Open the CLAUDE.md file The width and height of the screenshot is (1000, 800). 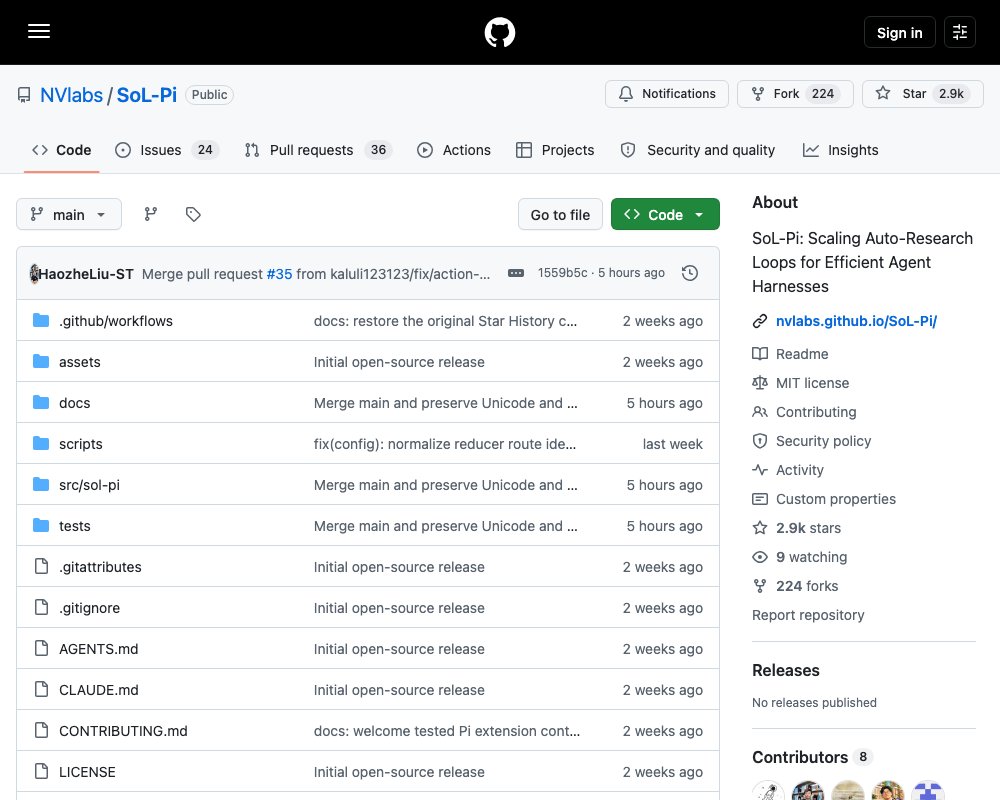[x=98, y=690]
